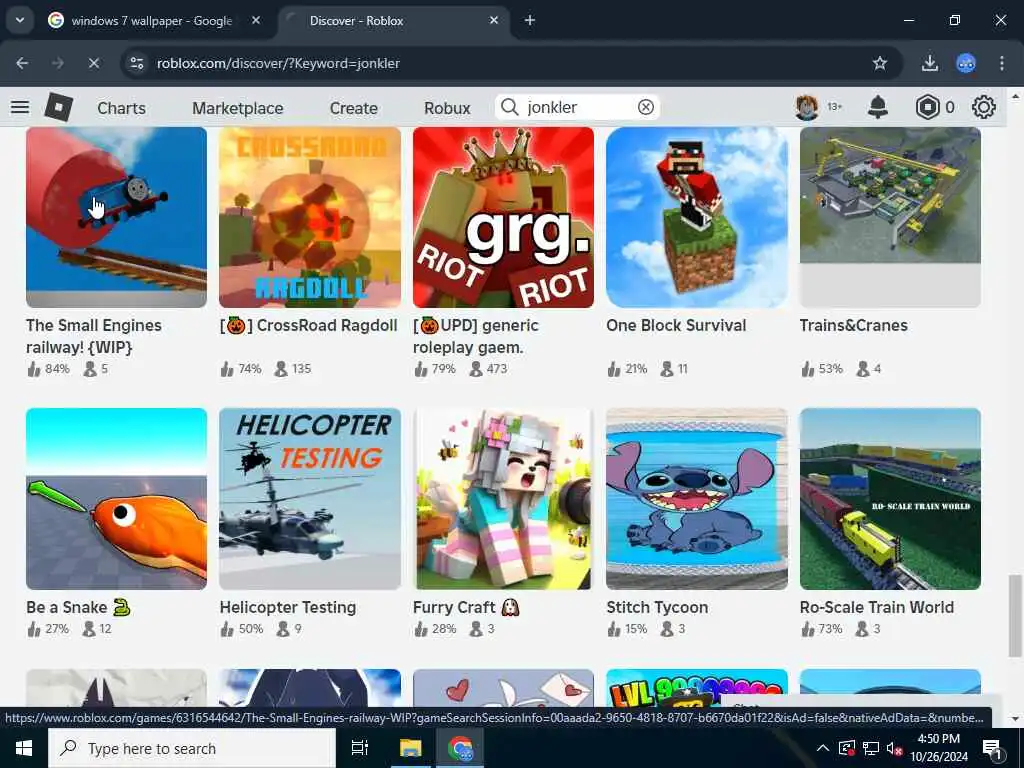Open Ro-Scale Train World thumbnail
The width and height of the screenshot is (1024, 768).
pos(890,499)
